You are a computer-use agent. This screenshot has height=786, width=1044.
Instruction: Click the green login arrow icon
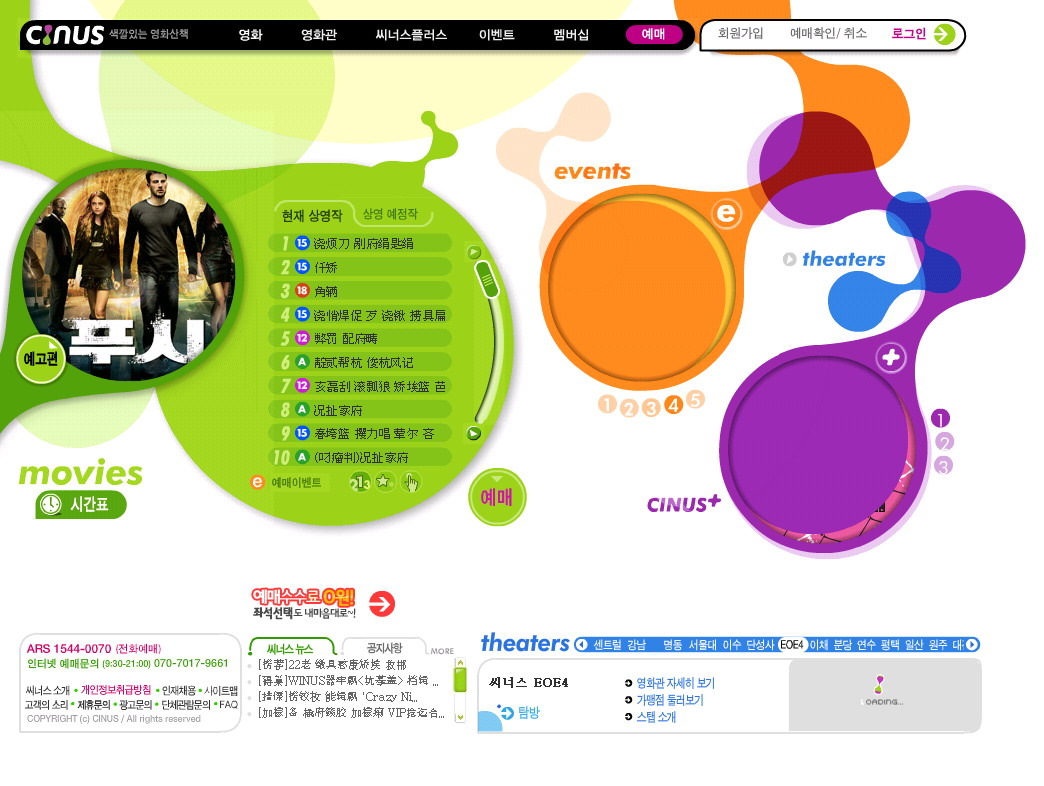945,34
